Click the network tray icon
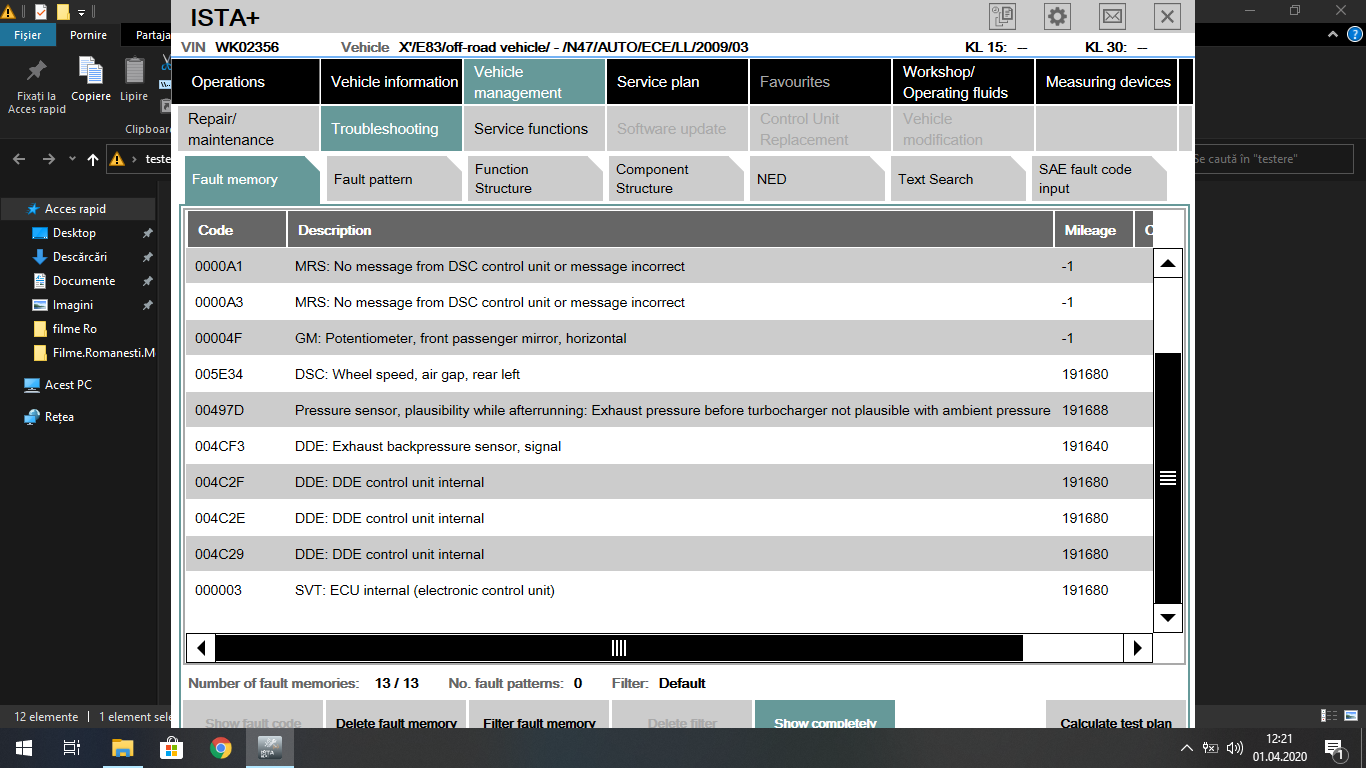The image size is (1366, 768). click(1210, 748)
